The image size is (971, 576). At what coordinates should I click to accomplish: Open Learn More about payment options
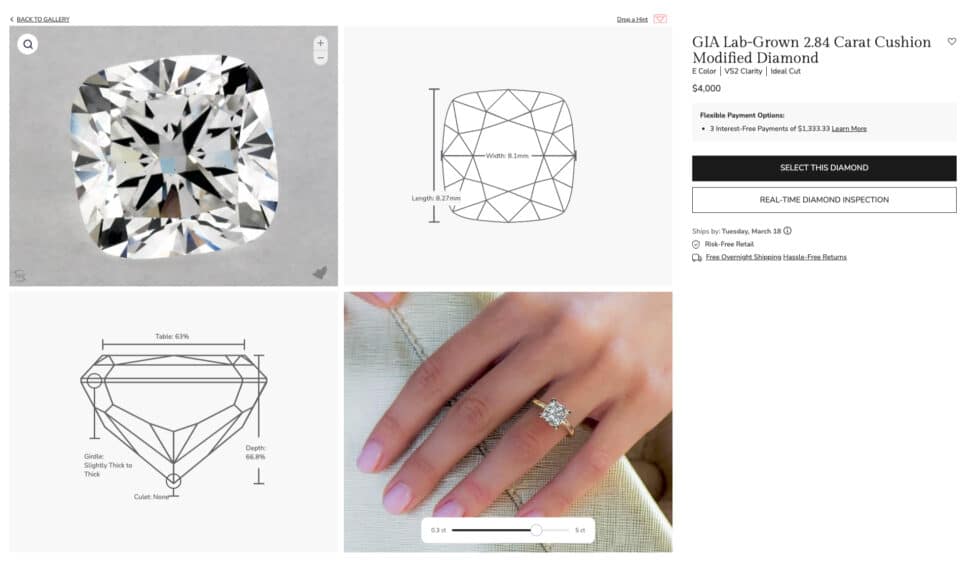tap(849, 129)
